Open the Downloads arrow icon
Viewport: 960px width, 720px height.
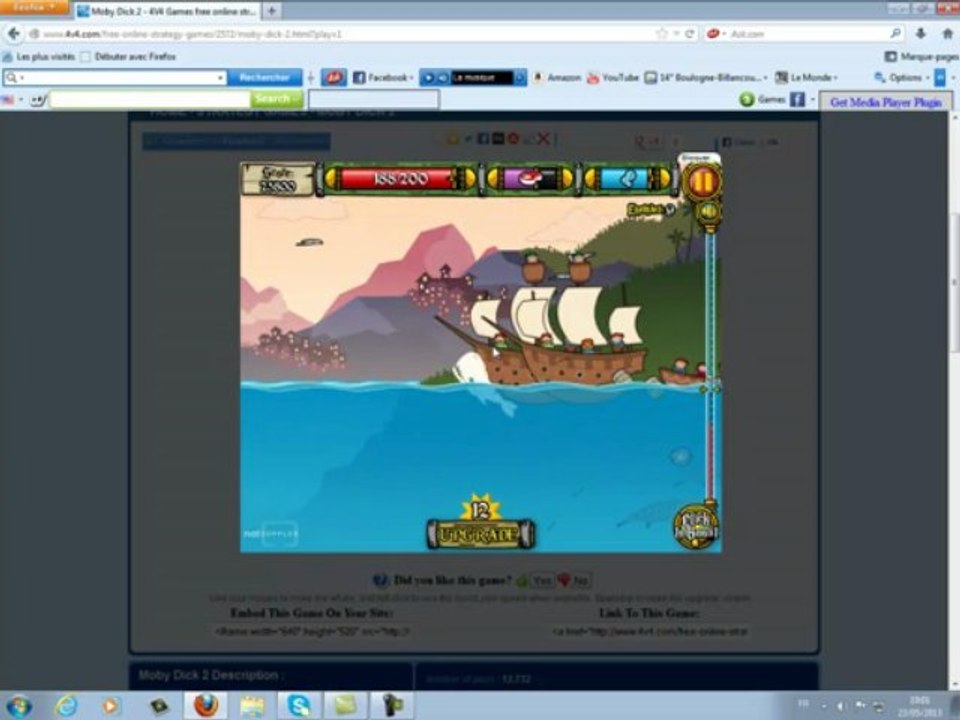(x=920, y=34)
